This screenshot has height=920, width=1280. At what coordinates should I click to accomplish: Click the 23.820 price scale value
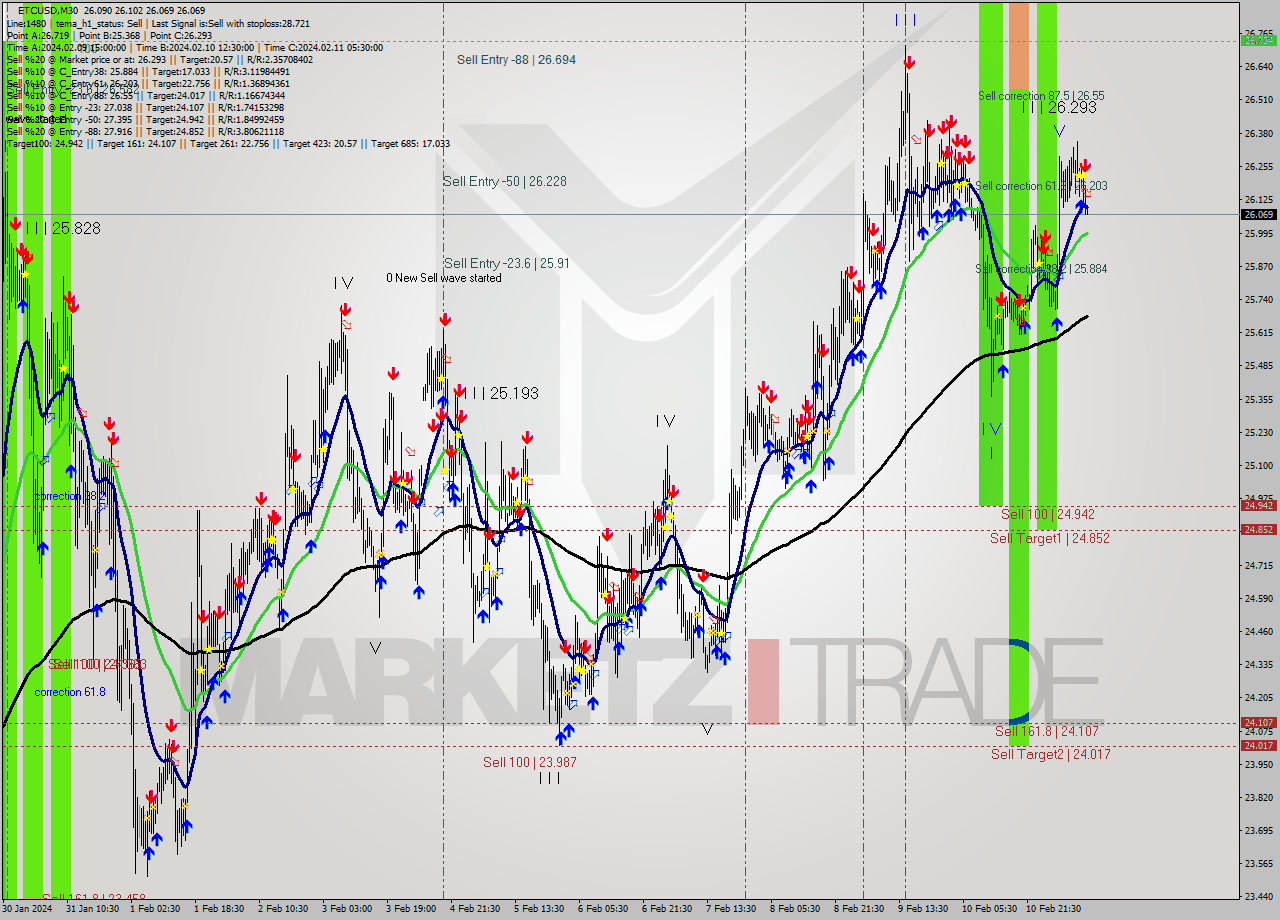(x=1258, y=797)
